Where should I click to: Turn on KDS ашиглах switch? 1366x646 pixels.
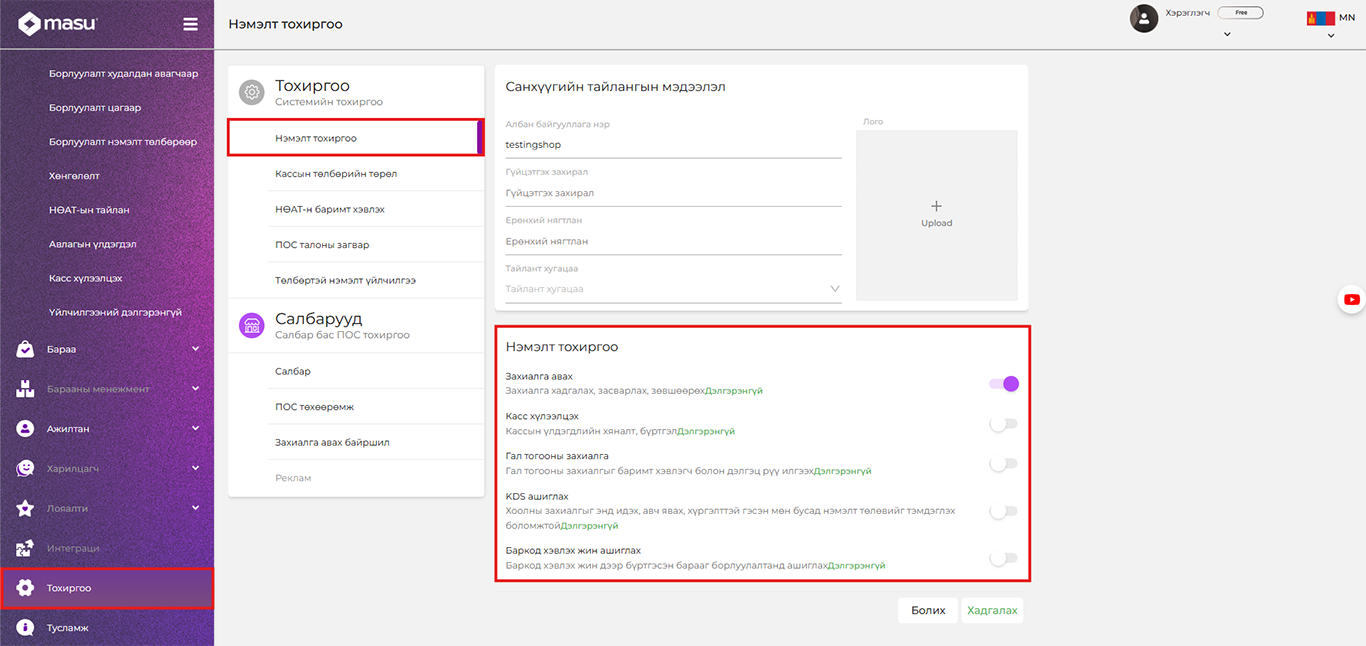click(1003, 511)
